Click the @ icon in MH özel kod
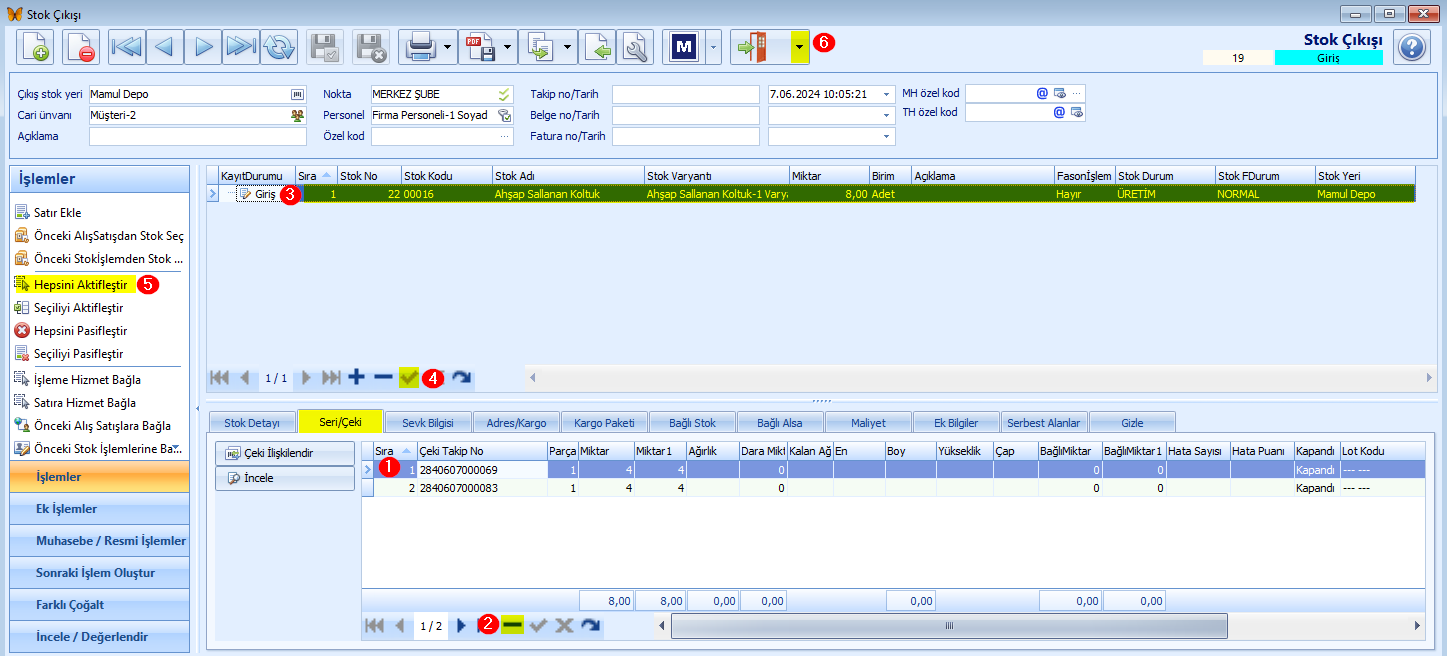Image resolution: width=1447 pixels, height=656 pixels. click(1042, 93)
